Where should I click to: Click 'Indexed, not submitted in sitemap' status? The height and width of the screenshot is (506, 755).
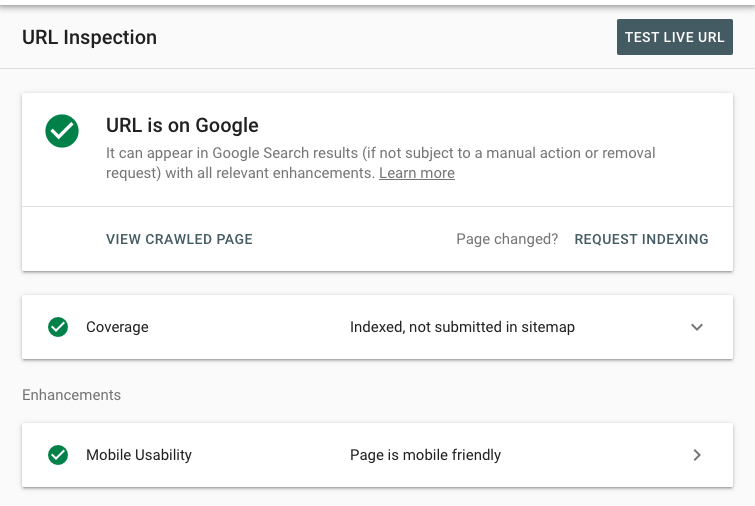click(x=462, y=327)
